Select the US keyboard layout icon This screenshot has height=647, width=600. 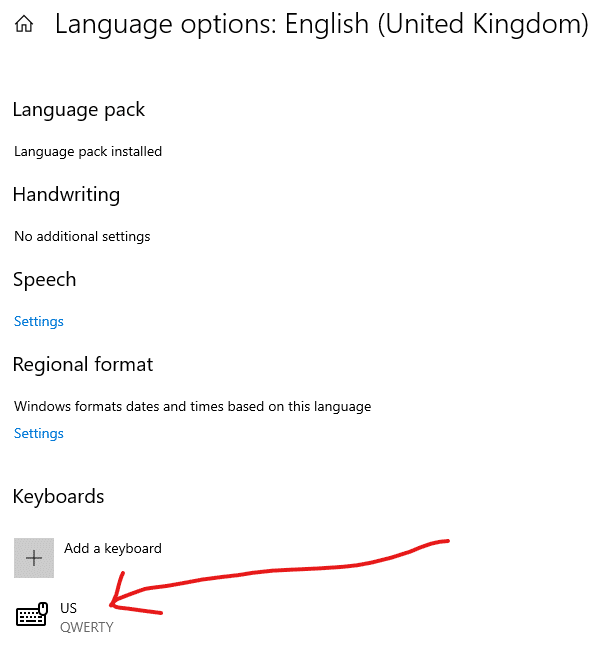click(32, 615)
